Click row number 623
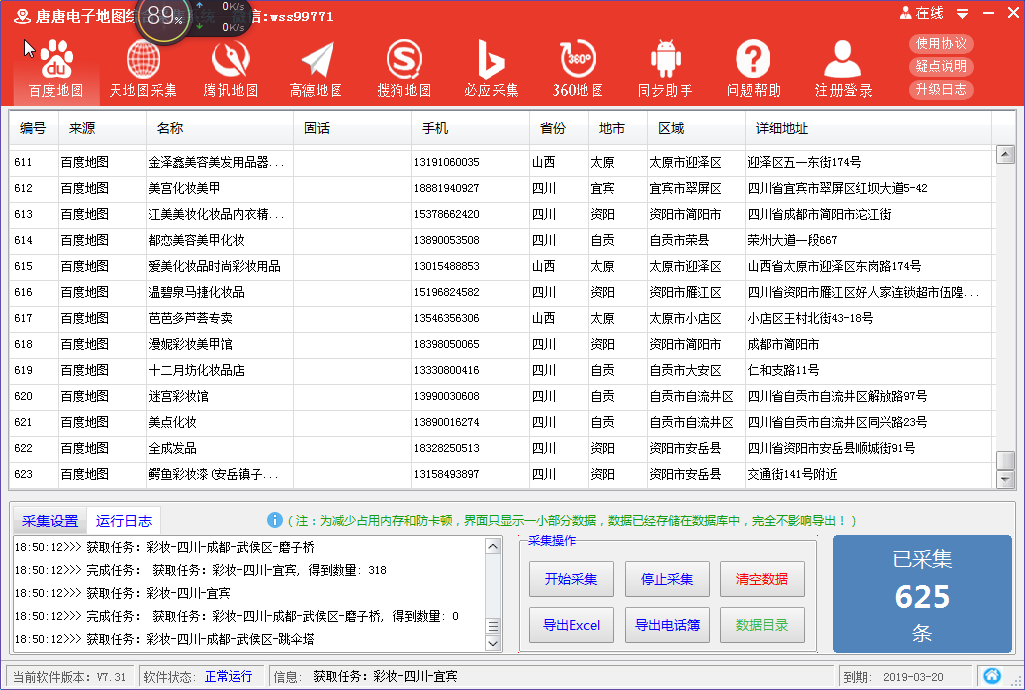The height and width of the screenshot is (690, 1025). coord(24,474)
